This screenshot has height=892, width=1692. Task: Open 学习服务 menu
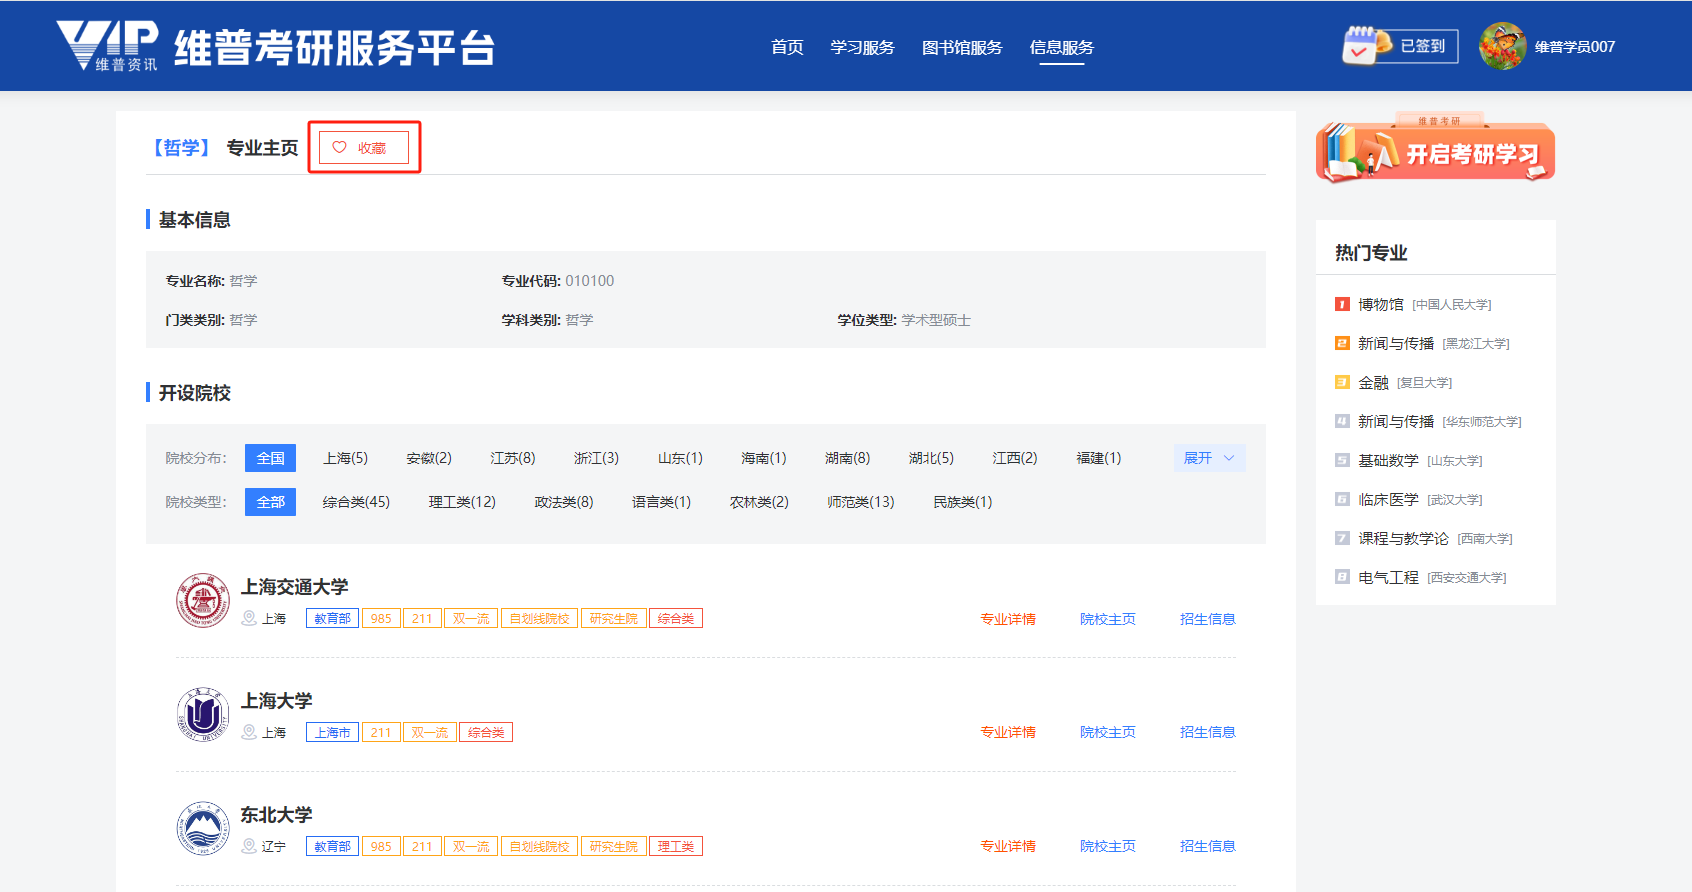tap(862, 47)
